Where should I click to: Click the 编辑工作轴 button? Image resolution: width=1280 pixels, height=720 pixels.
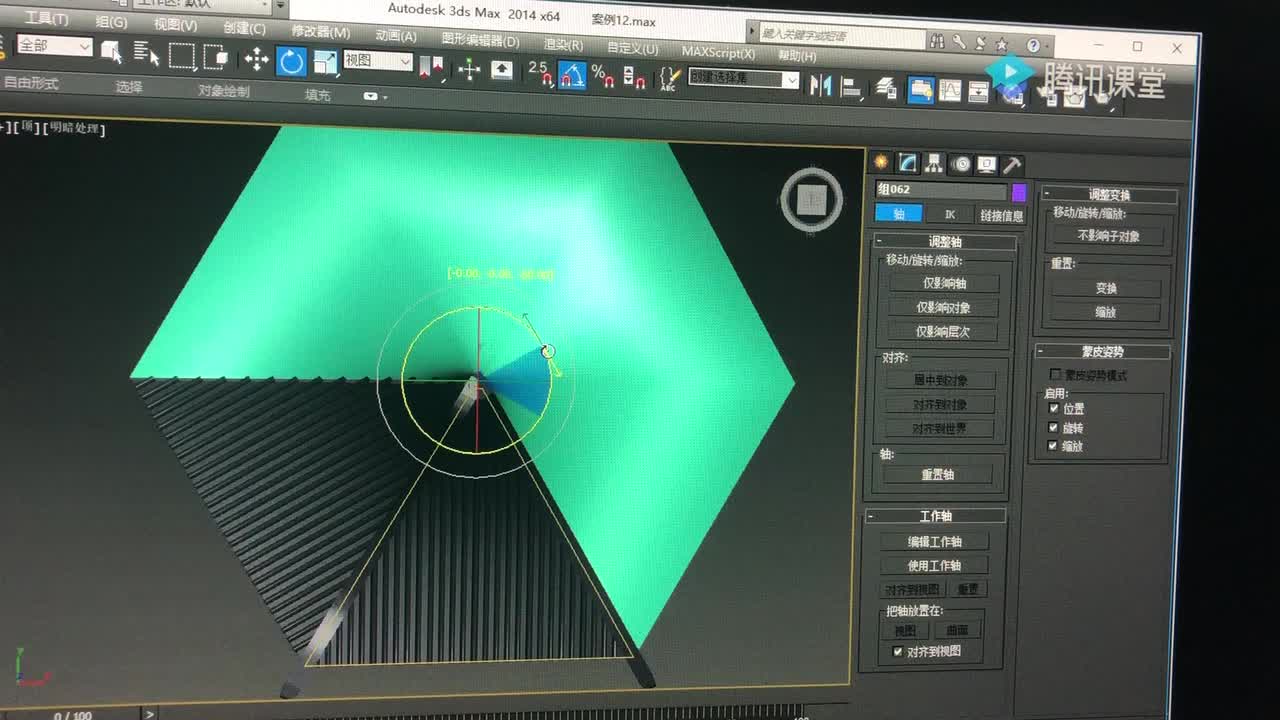[934, 541]
